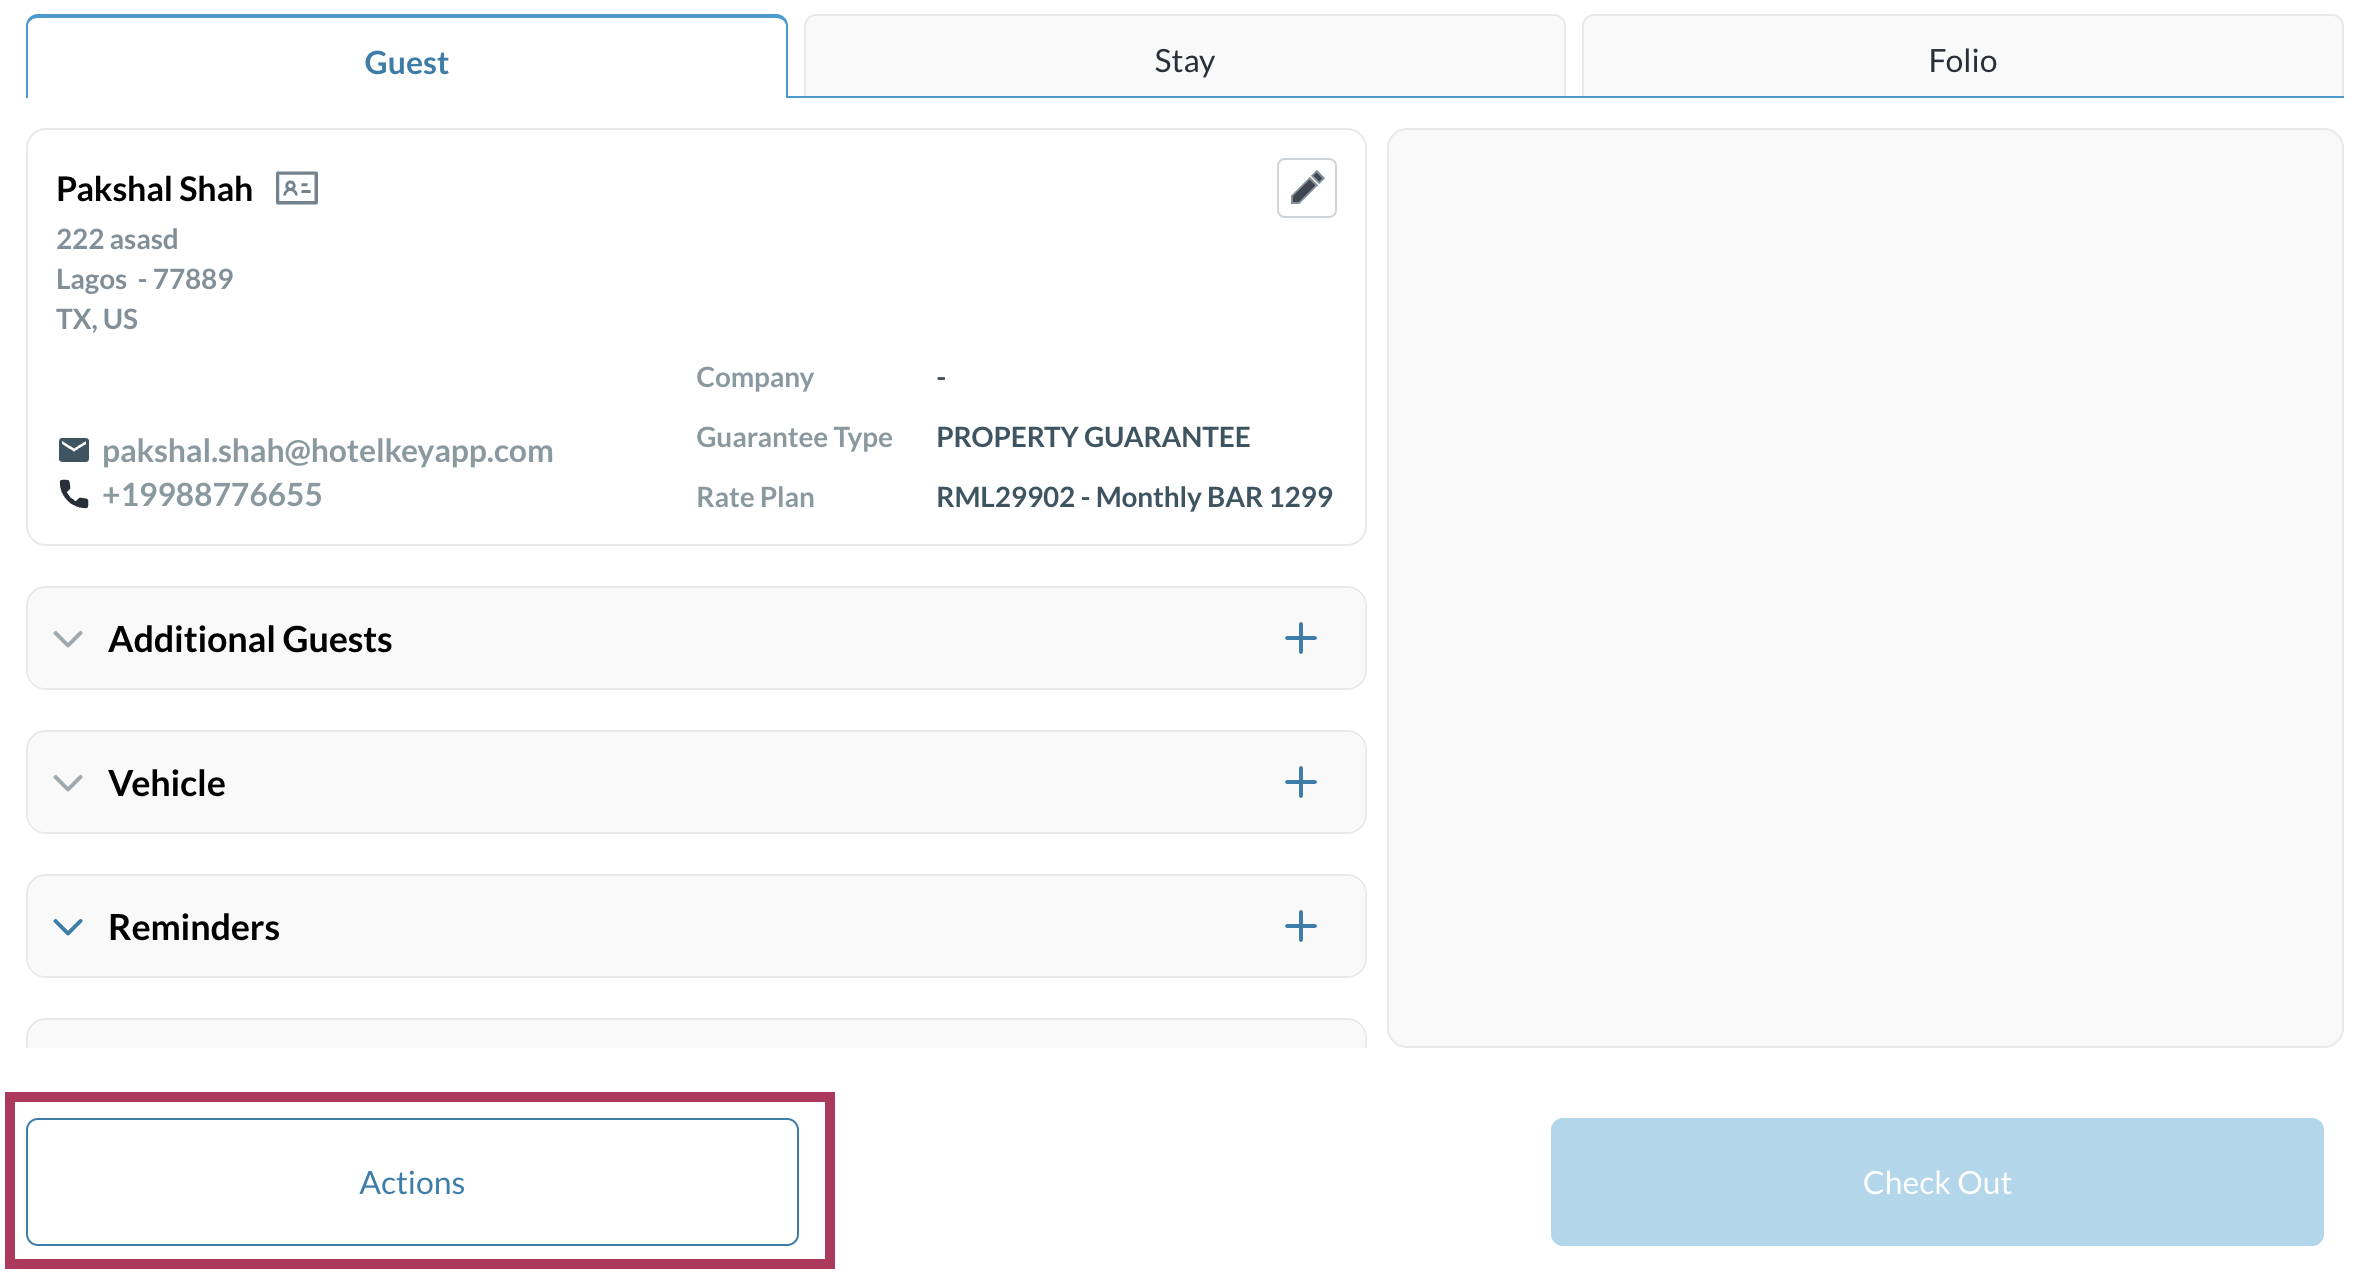
Task: Add an additional guest with plus icon
Action: [x=1300, y=638]
